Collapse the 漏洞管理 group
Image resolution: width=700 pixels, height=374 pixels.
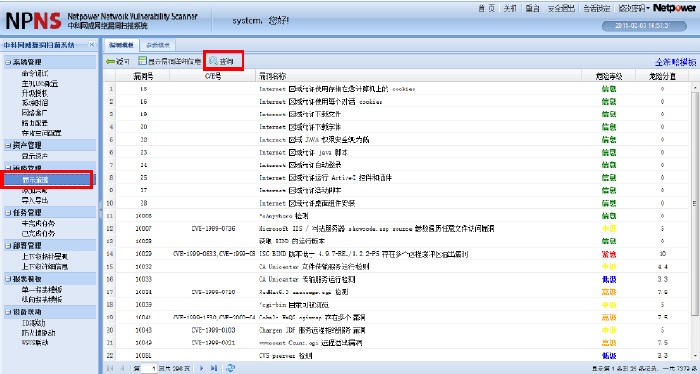point(8,168)
